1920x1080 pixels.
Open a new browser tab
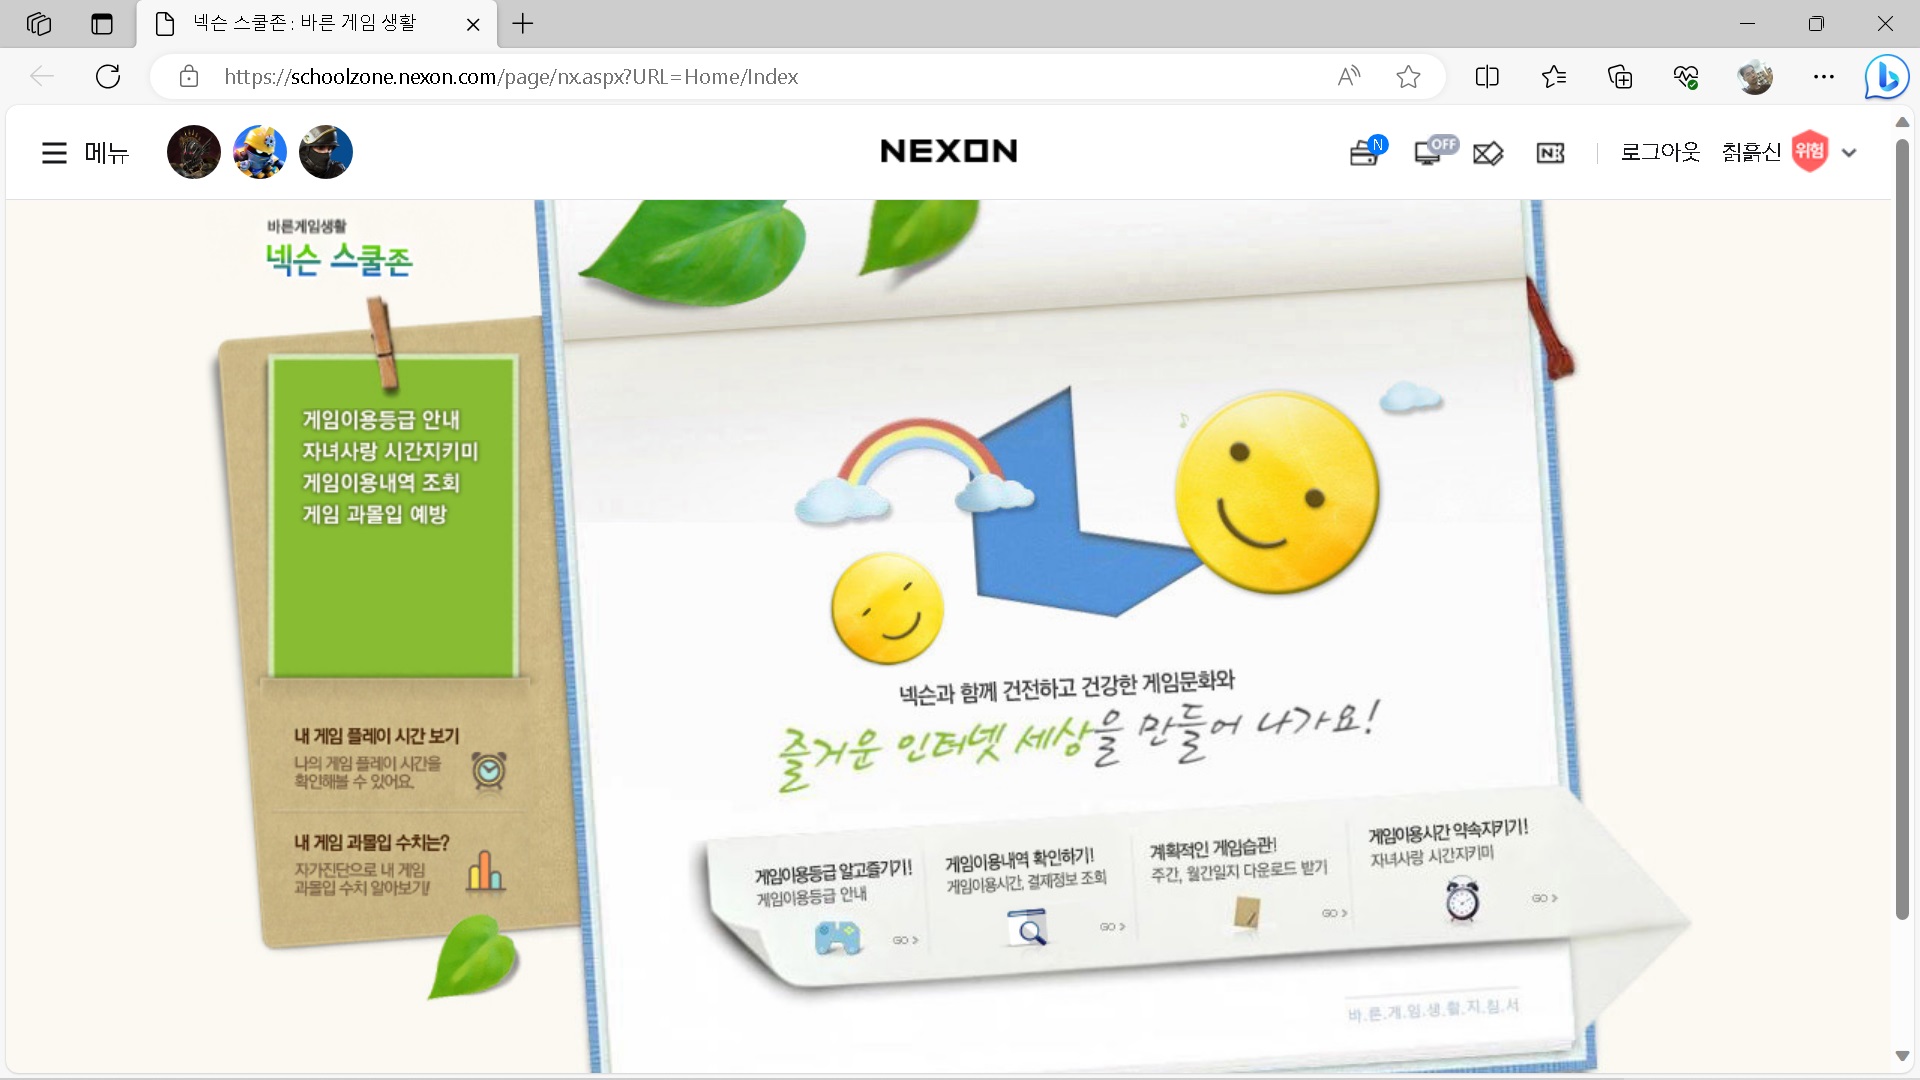click(523, 24)
